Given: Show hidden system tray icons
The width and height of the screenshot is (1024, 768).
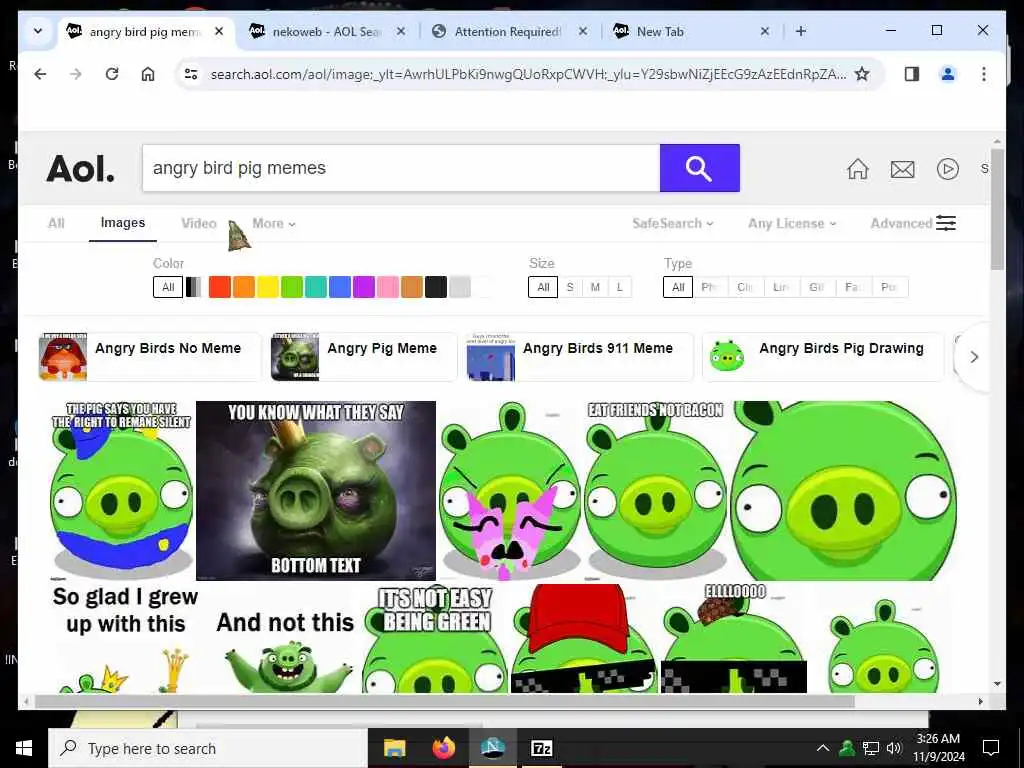Looking at the screenshot, I should click(x=823, y=748).
